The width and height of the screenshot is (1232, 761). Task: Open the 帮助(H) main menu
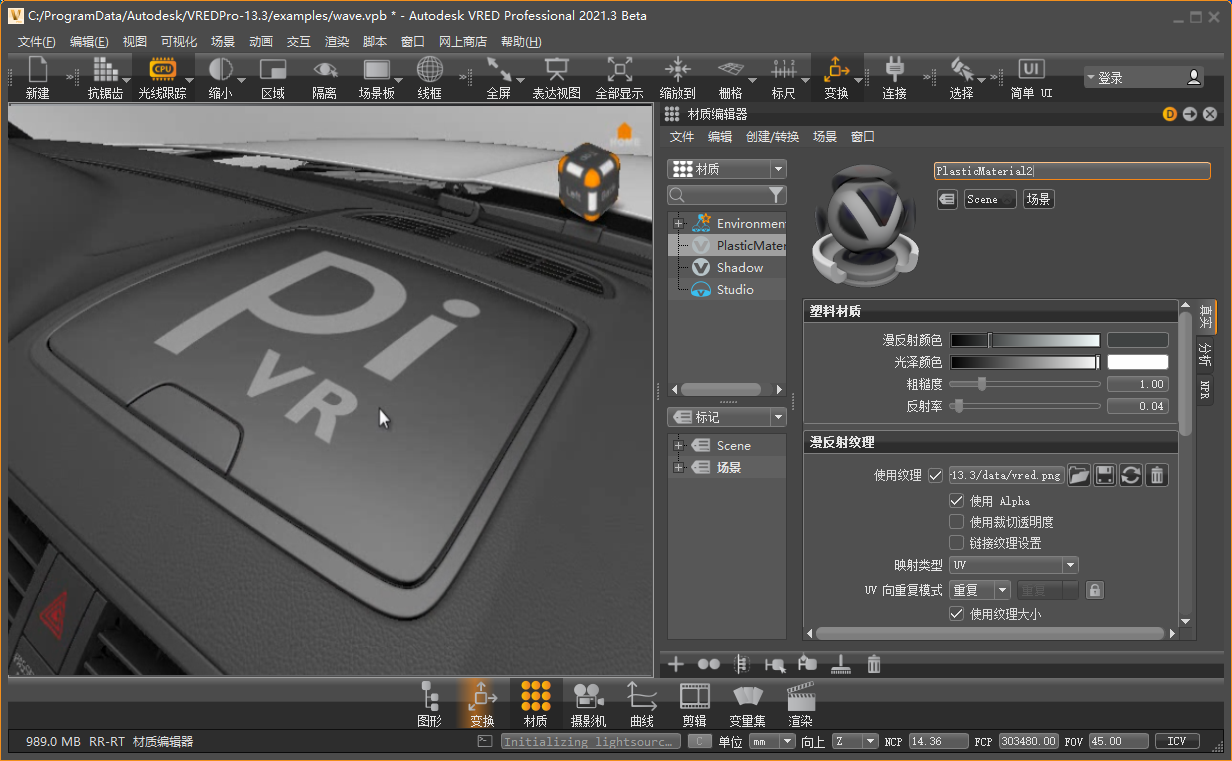[521, 42]
